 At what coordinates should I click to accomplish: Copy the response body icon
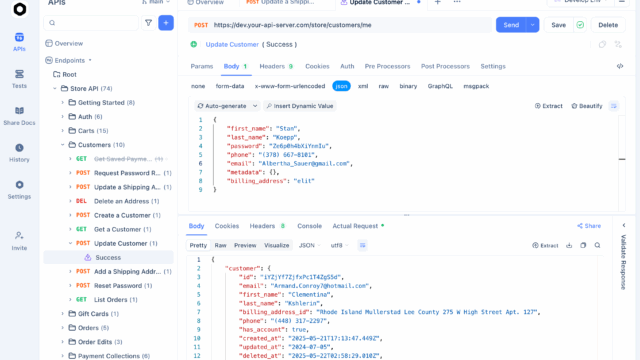[583, 245]
